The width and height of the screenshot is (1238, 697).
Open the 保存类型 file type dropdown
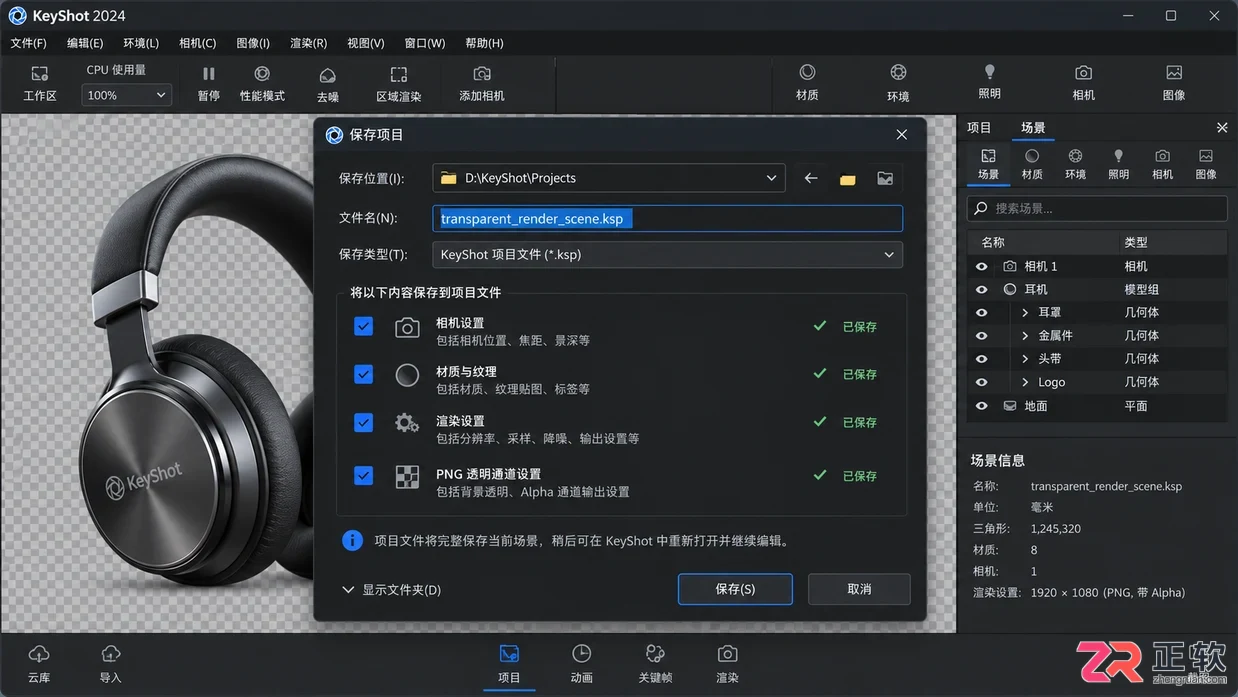667,255
